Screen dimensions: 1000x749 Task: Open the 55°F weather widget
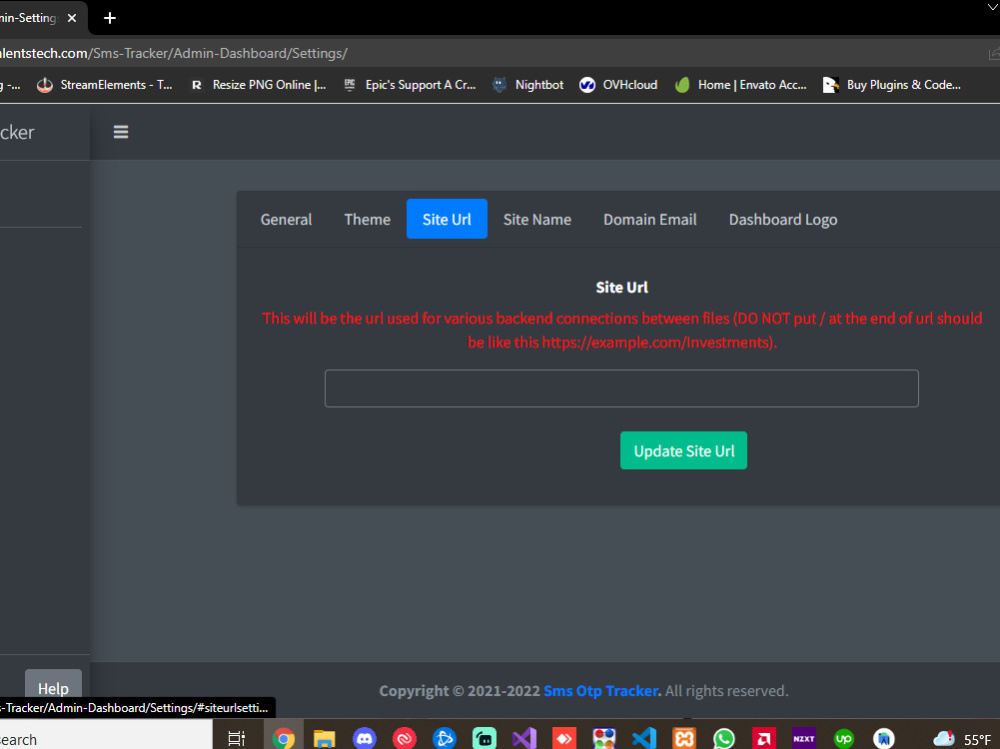[963, 739]
